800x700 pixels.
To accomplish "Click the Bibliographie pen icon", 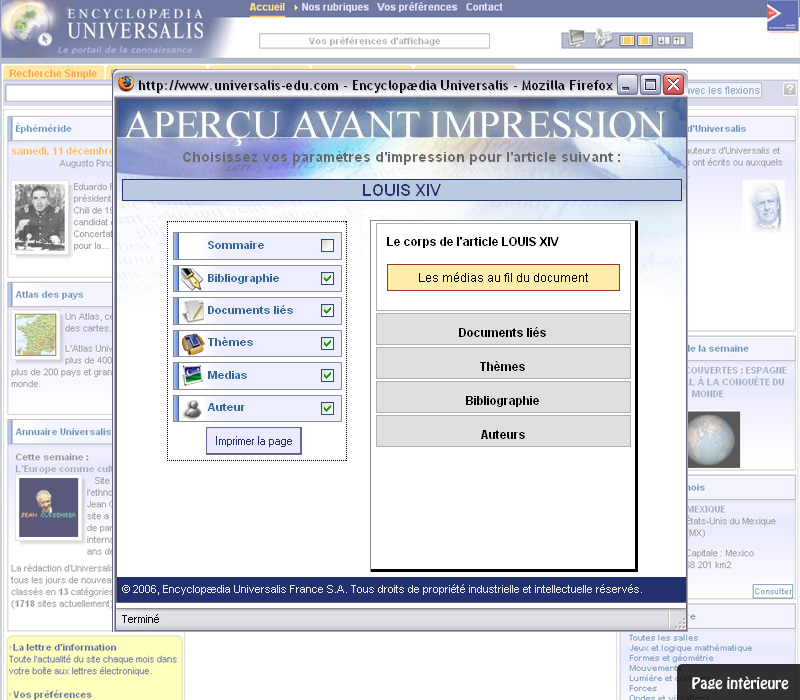I will 192,278.
